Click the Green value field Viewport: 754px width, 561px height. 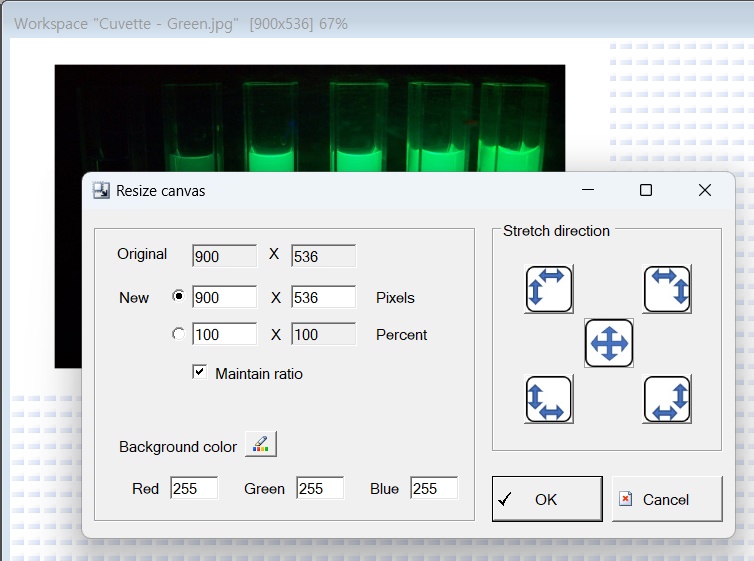(319, 488)
